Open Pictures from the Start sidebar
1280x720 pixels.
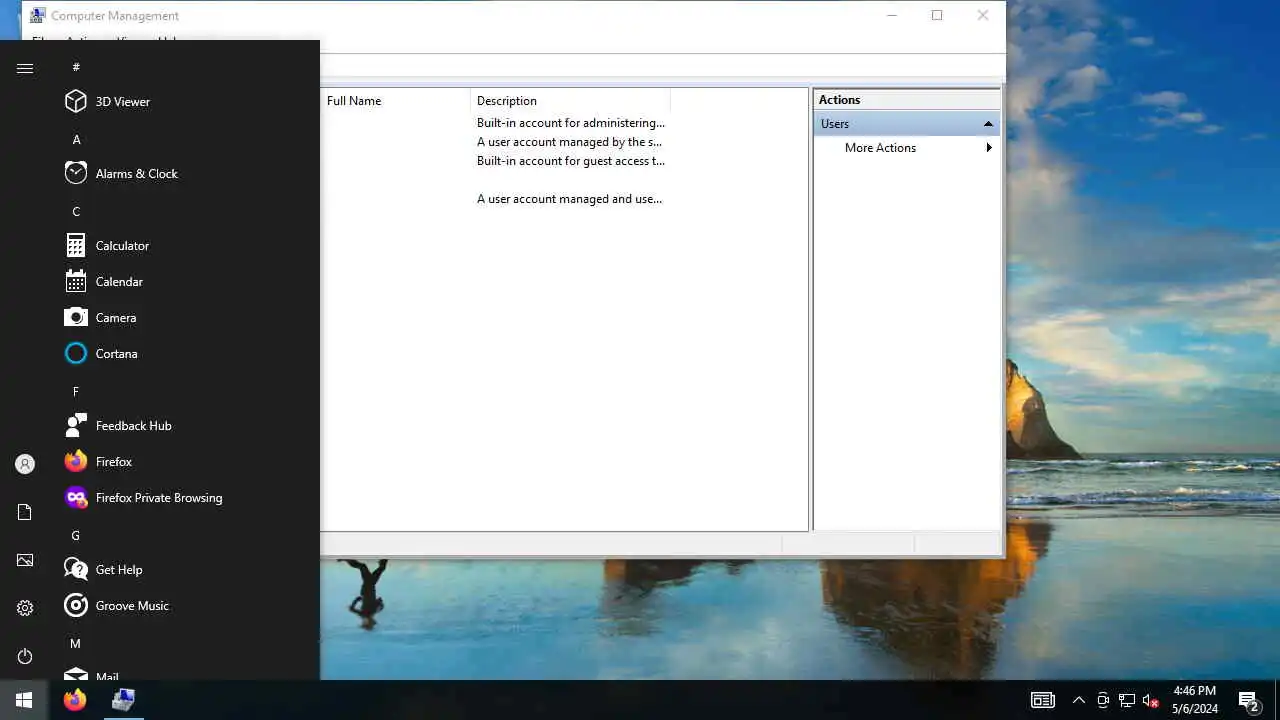(25, 560)
